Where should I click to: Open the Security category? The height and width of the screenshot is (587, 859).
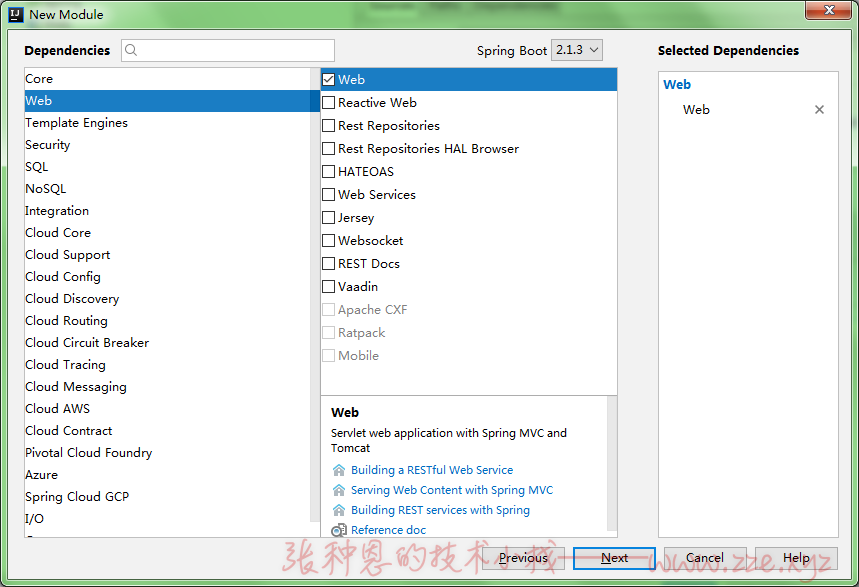pyautogui.click(x=168, y=145)
